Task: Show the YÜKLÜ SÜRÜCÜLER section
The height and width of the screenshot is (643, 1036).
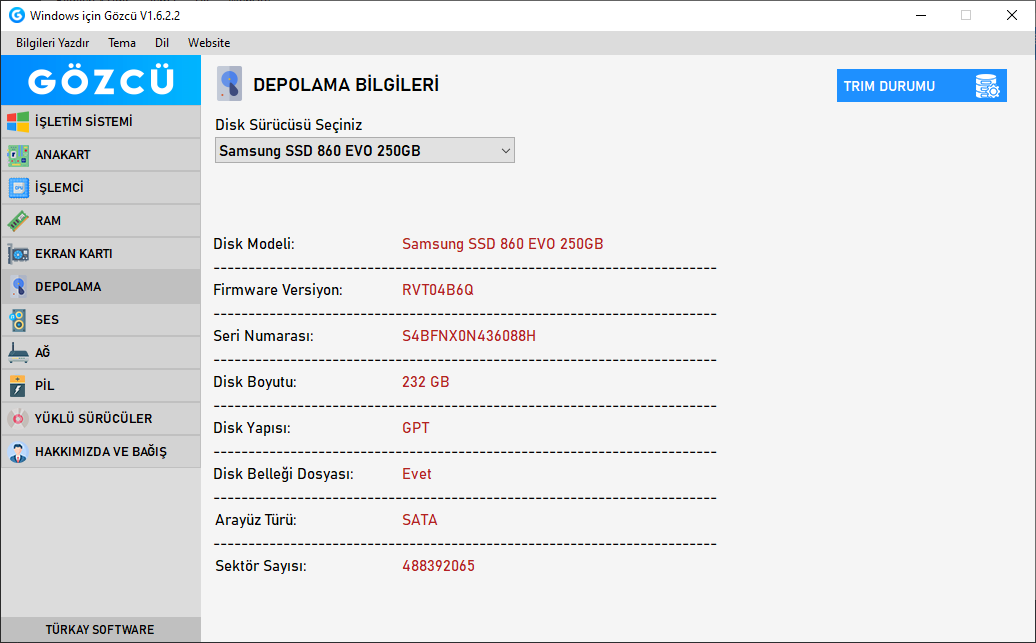Action: tap(101, 419)
